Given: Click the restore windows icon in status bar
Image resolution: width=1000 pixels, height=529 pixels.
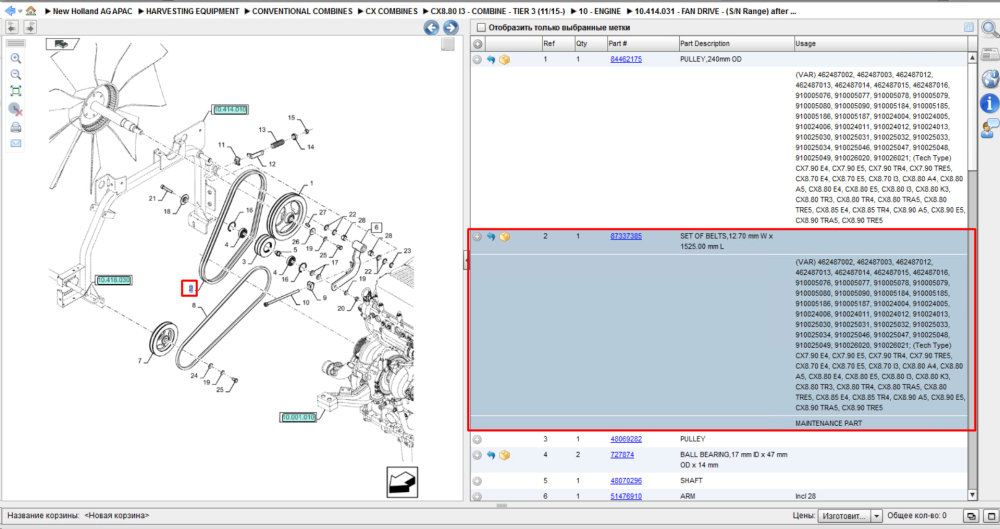Looking at the screenshot, I should coord(971,516).
